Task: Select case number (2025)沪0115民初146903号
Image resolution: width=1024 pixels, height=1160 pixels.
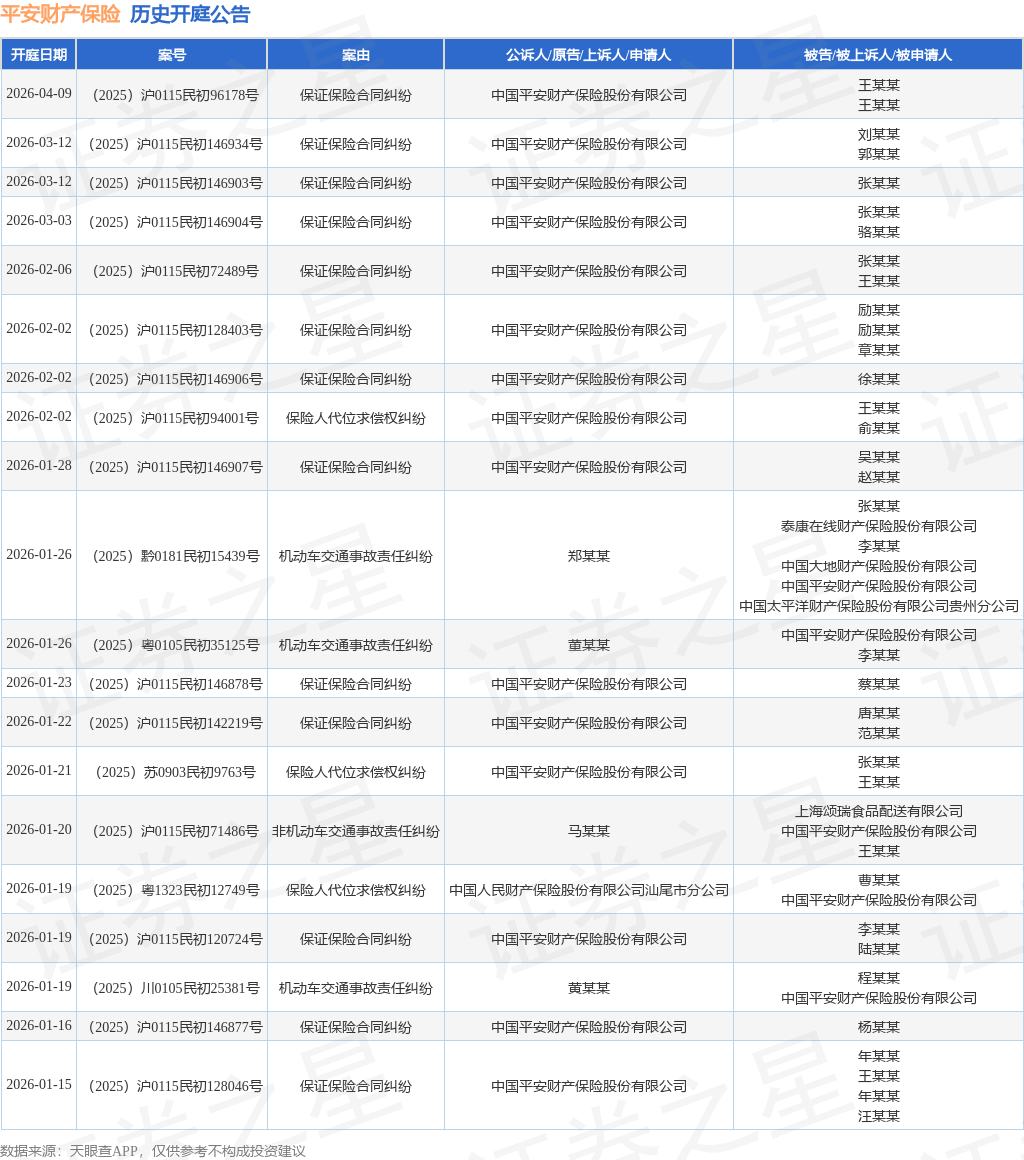Action: click(x=175, y=183)
